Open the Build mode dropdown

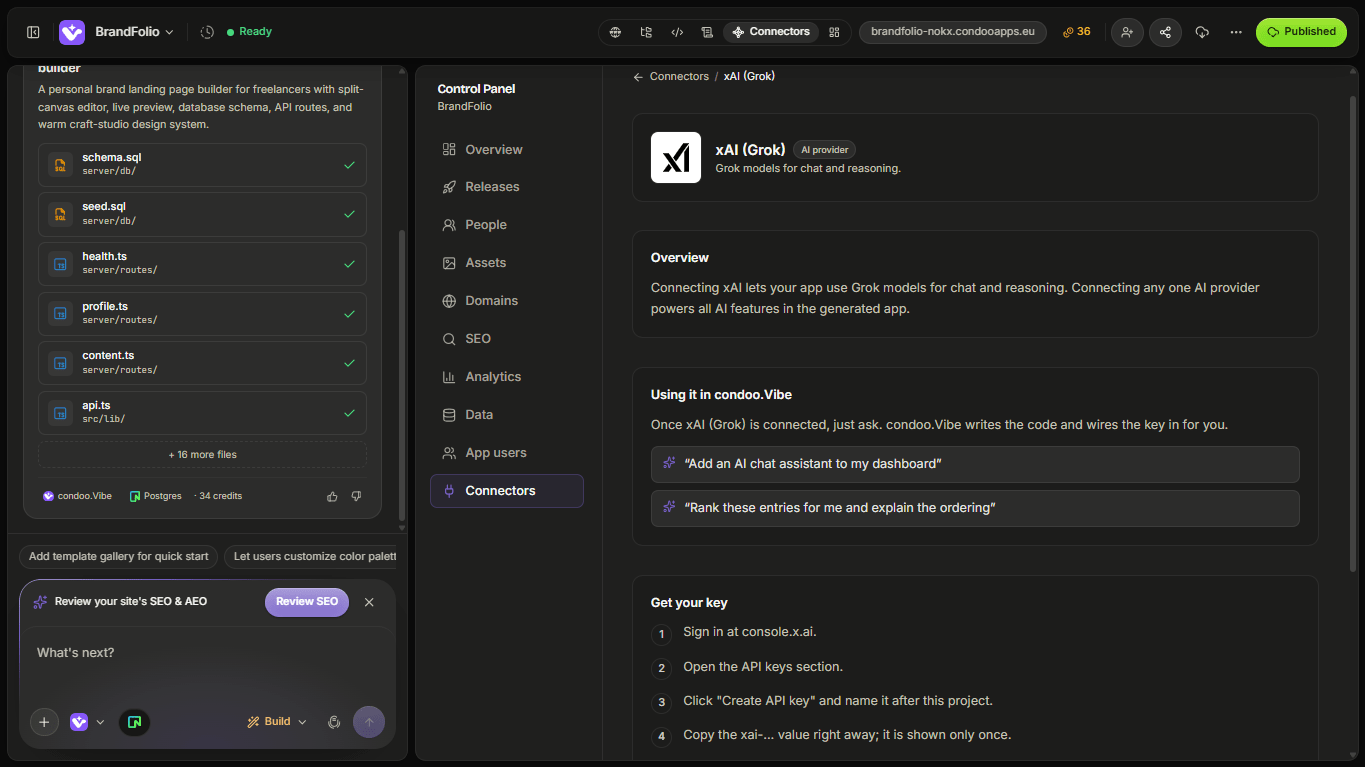click(277, 722)
